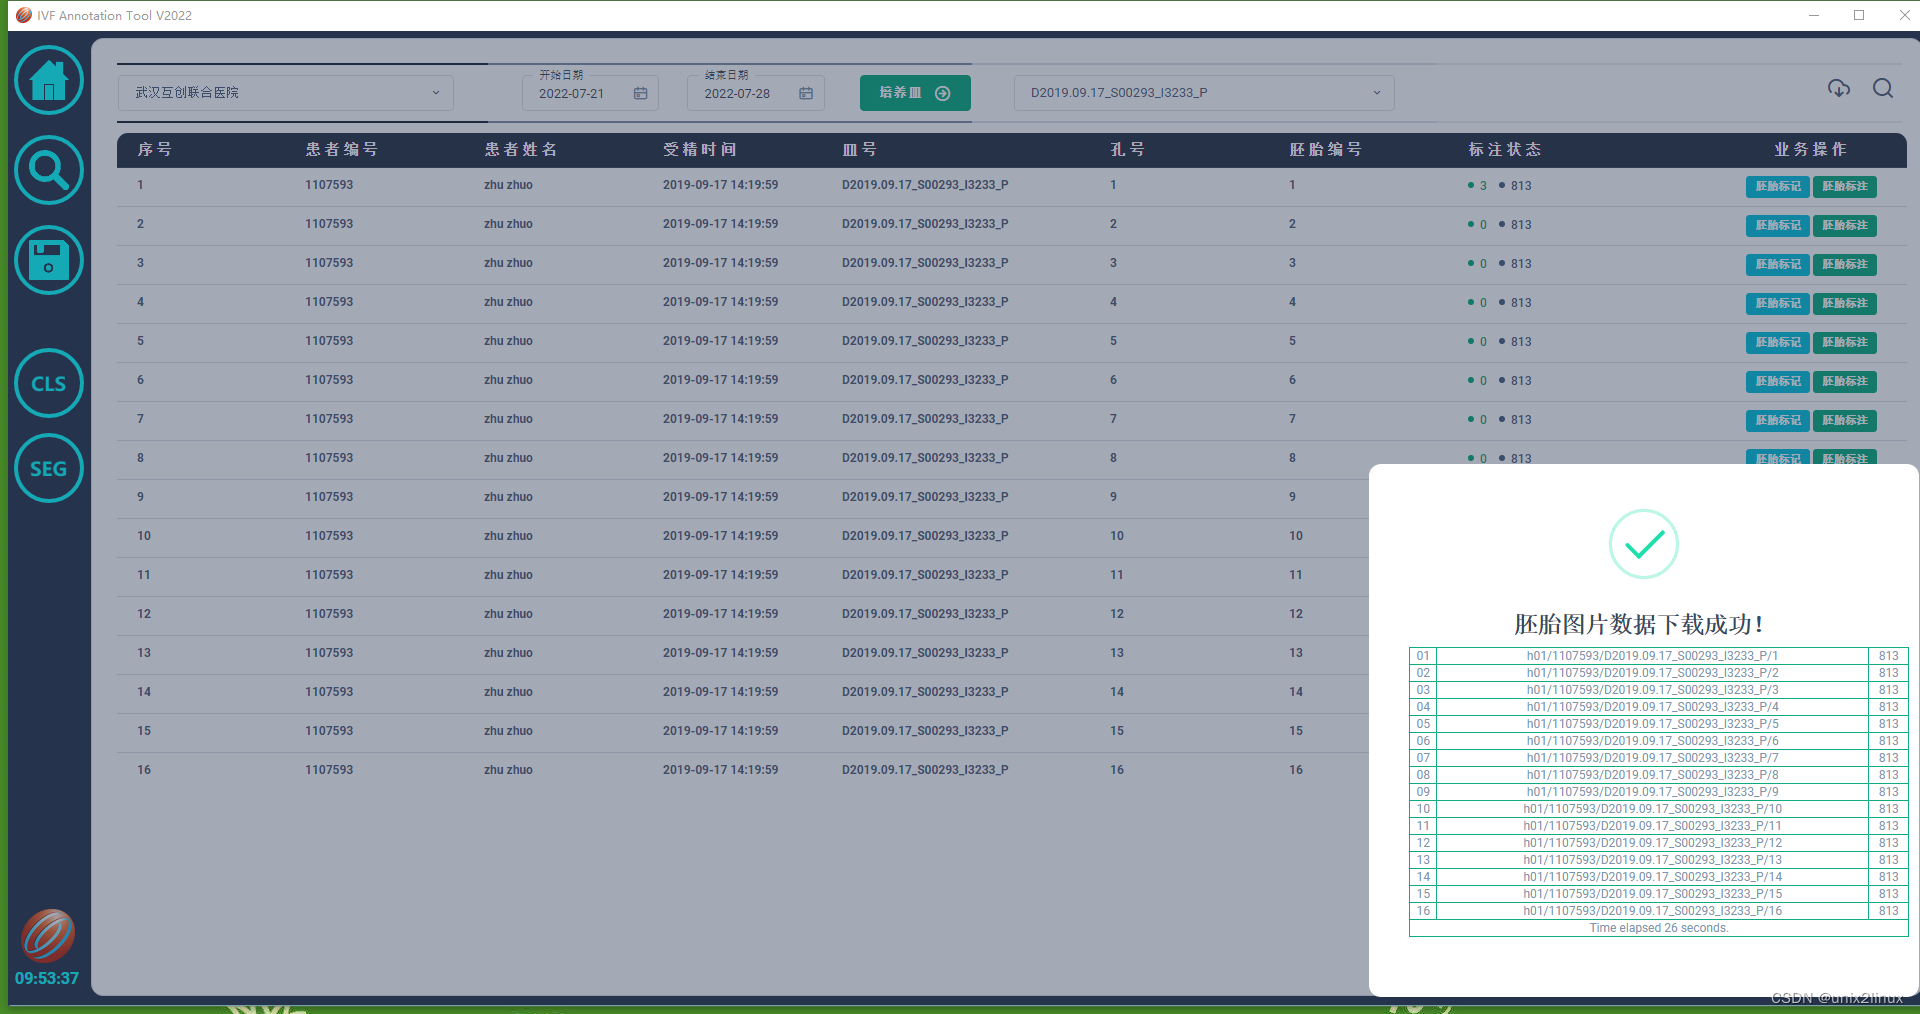
Task: Click the 孔号 column header
Action: pyautogui.click(x=1128, y=149)
